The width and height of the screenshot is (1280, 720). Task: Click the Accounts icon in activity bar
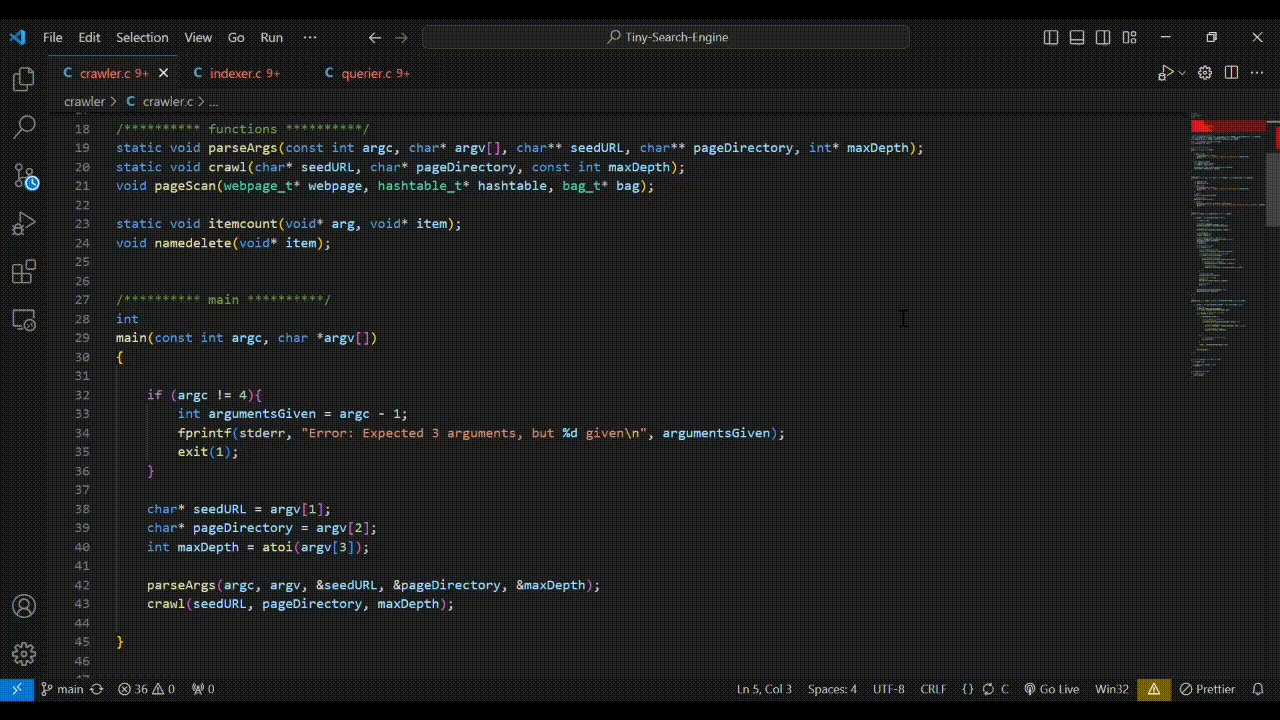(x=24, y=606)
